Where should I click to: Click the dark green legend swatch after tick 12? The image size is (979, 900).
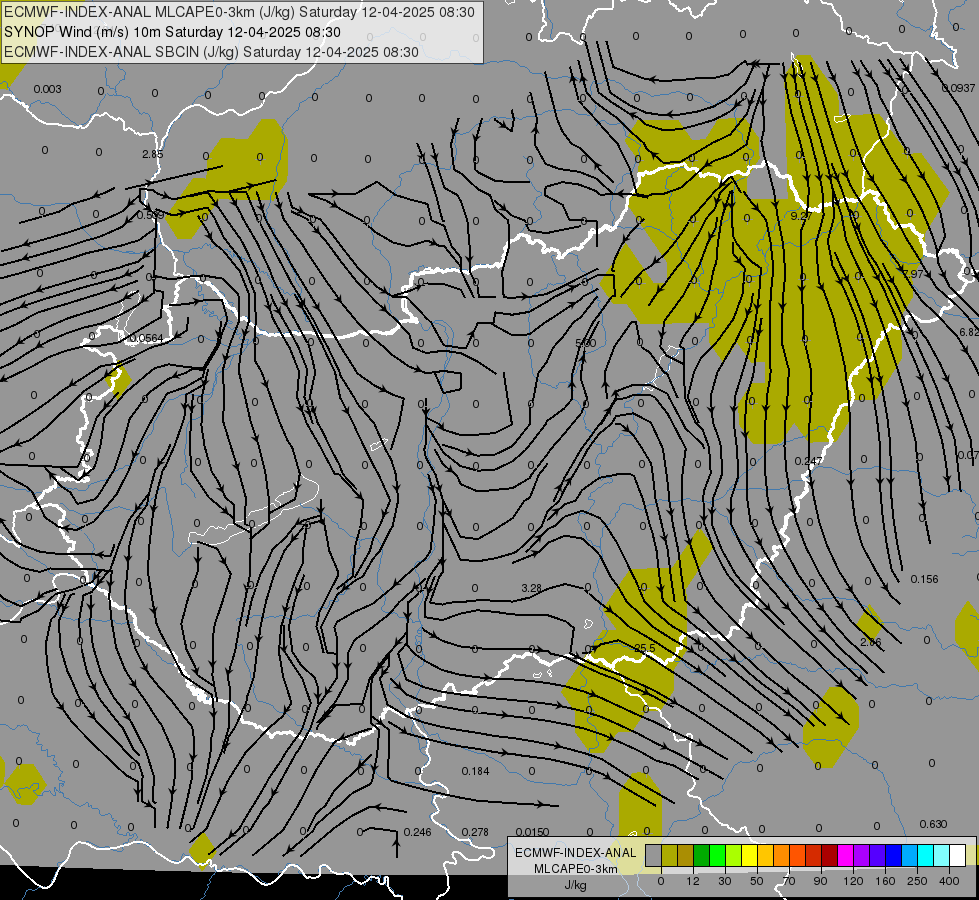[x=702, y=856]
